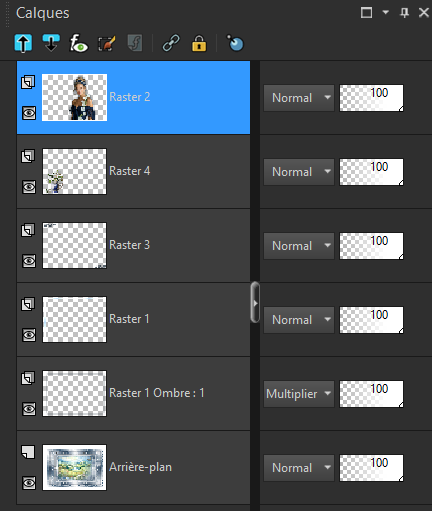Open the Multiplier blend mode dropdown
432x511 pixels.
pyautogui.click(x=299, y=394)
